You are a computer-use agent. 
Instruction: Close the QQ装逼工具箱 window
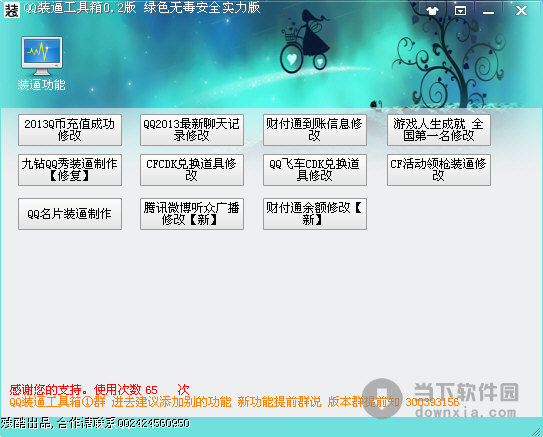pyautogui.click(x=521, y=11)
